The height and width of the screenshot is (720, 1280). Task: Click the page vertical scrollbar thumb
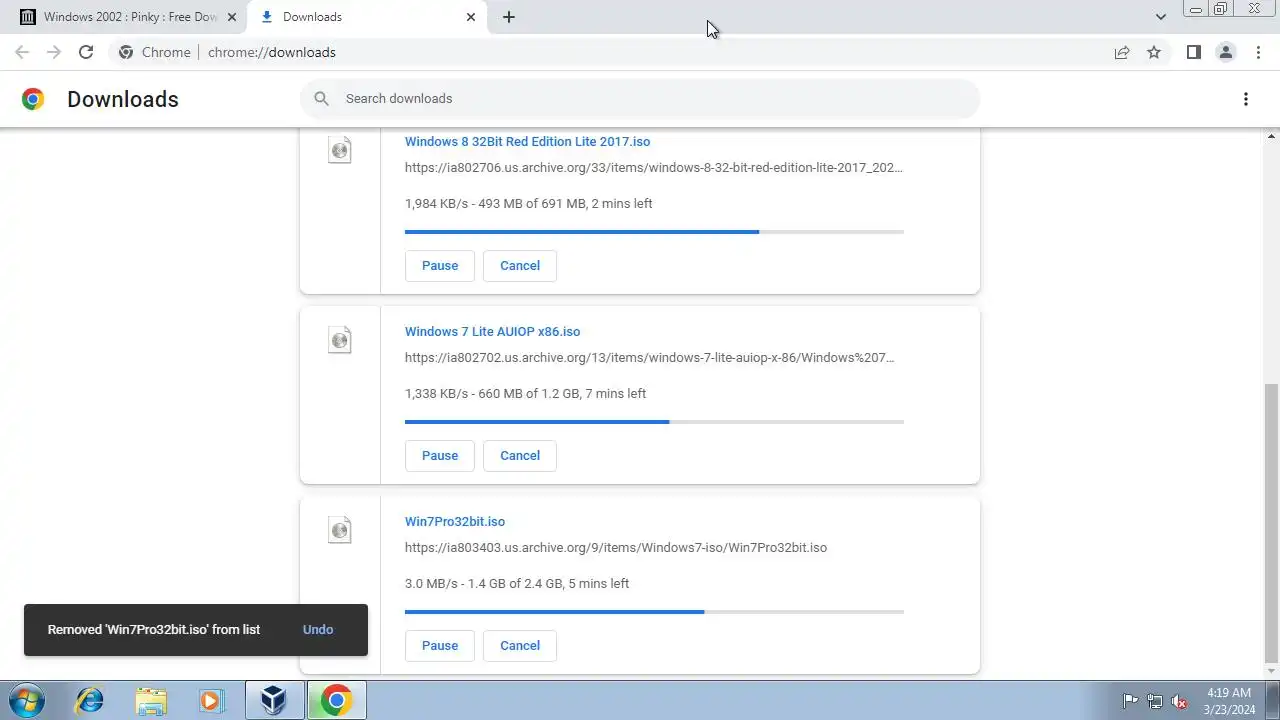click(1271, 523)
